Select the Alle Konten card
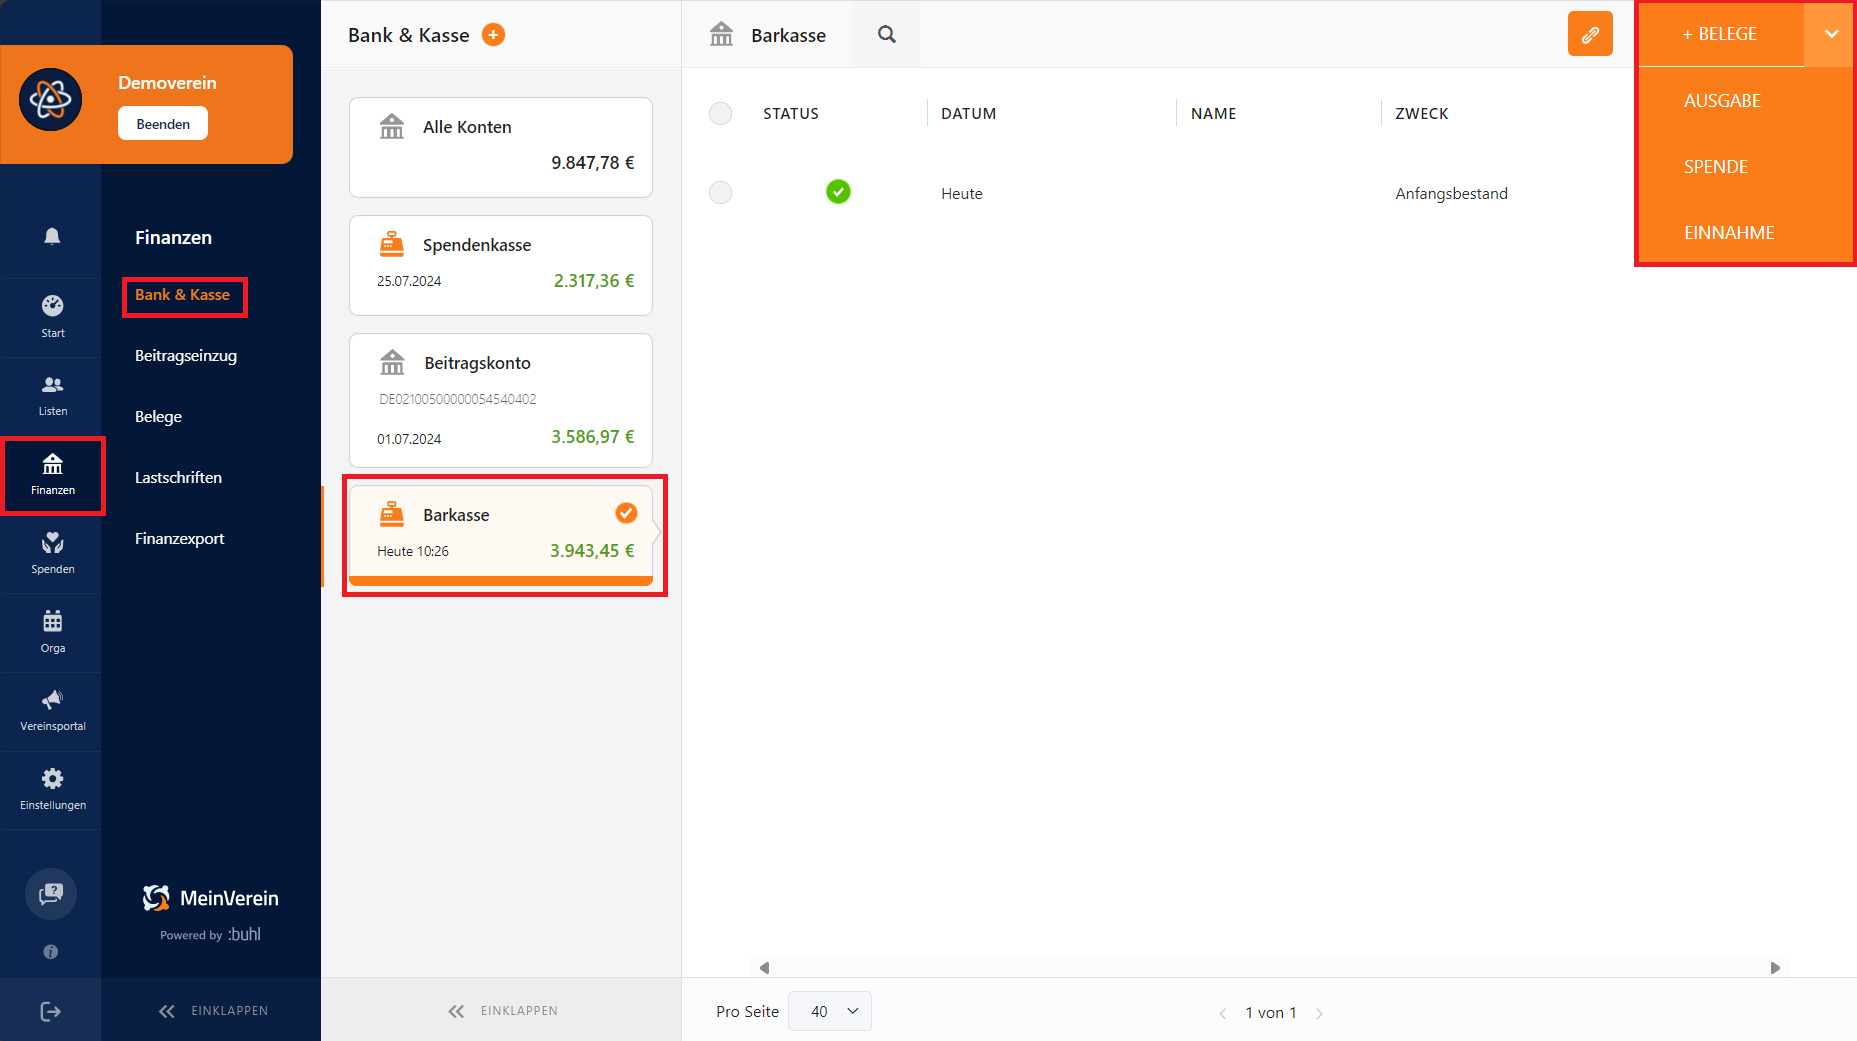Screen dimensions: 1857x1041 [501, 147]
